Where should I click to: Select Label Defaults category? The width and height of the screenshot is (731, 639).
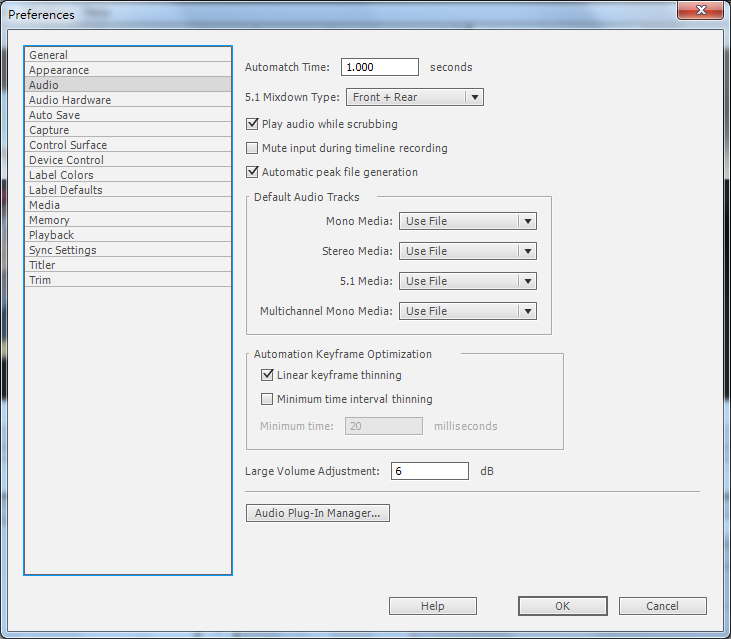click(x=128, y=190)
